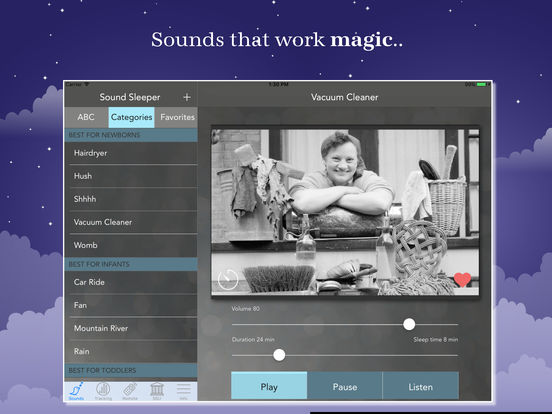Toggle the red heart favorite icon

click(x=462, y=280)
